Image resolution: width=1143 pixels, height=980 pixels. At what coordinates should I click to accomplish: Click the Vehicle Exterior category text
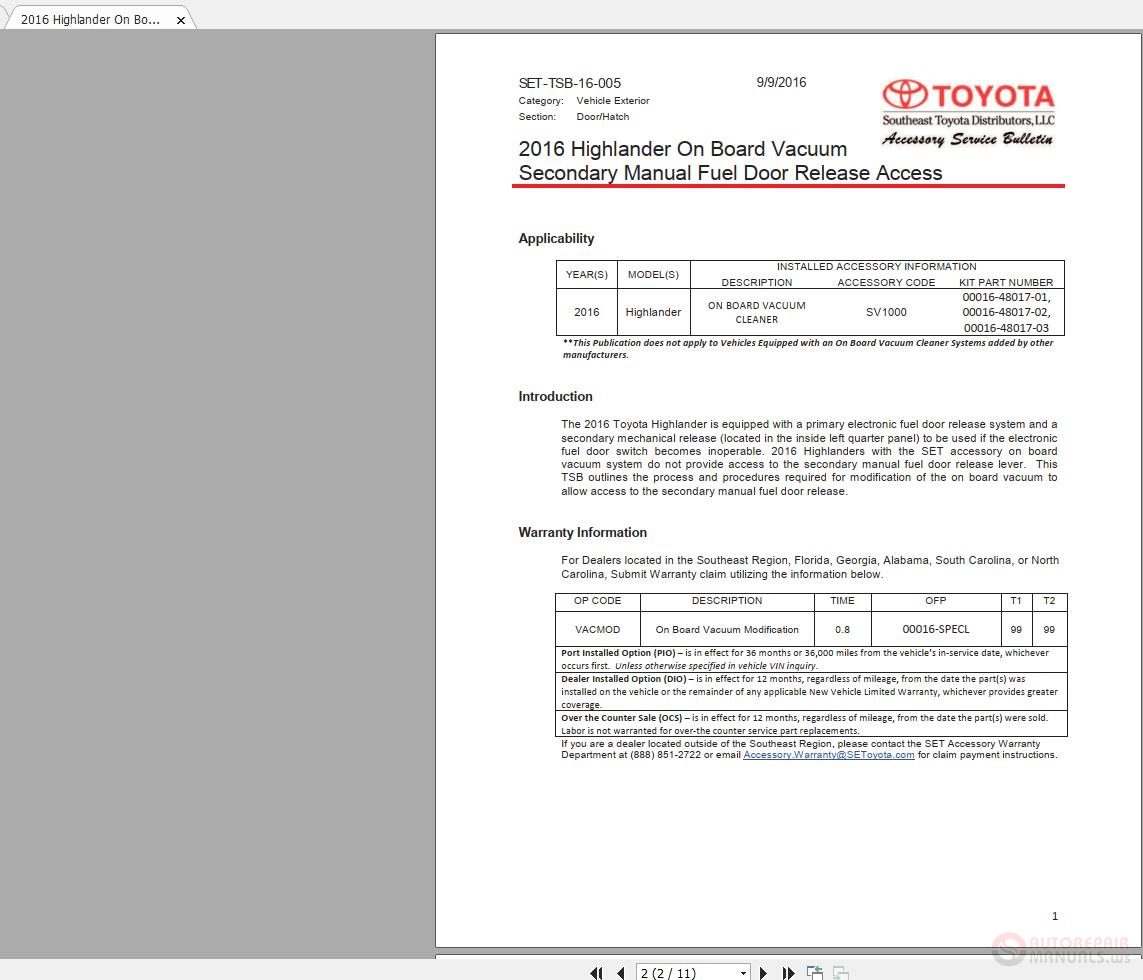pos(612,101)
